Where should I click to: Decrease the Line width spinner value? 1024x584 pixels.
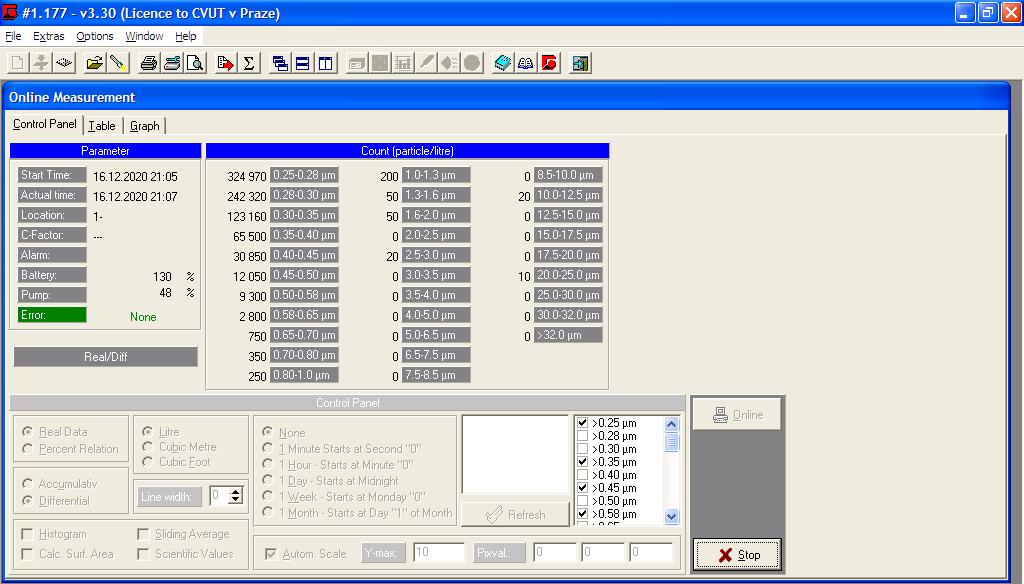click(x=236, y=500)
